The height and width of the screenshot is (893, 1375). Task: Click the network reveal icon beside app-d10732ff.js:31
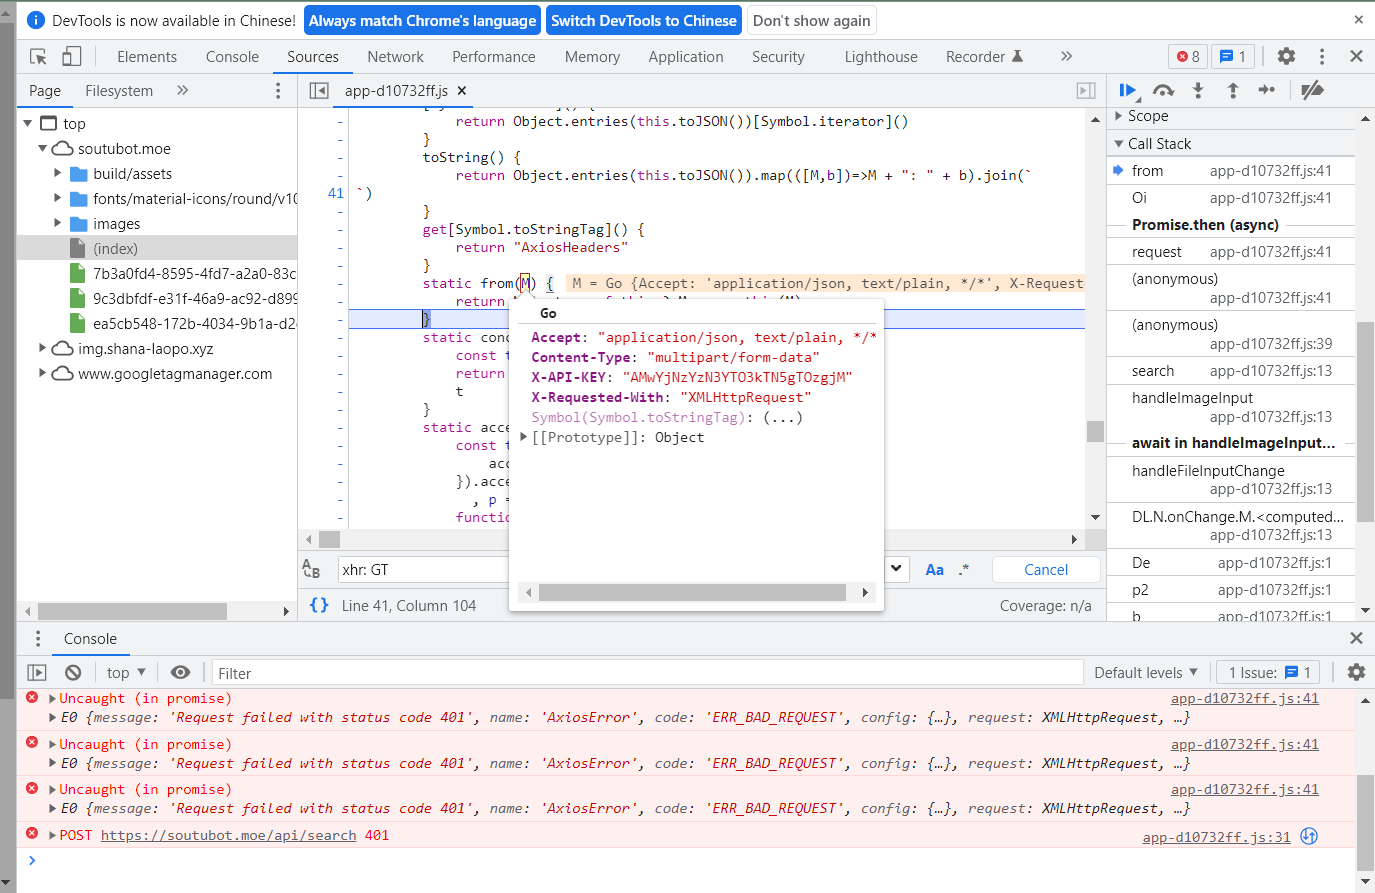(x=1308, y=836)
